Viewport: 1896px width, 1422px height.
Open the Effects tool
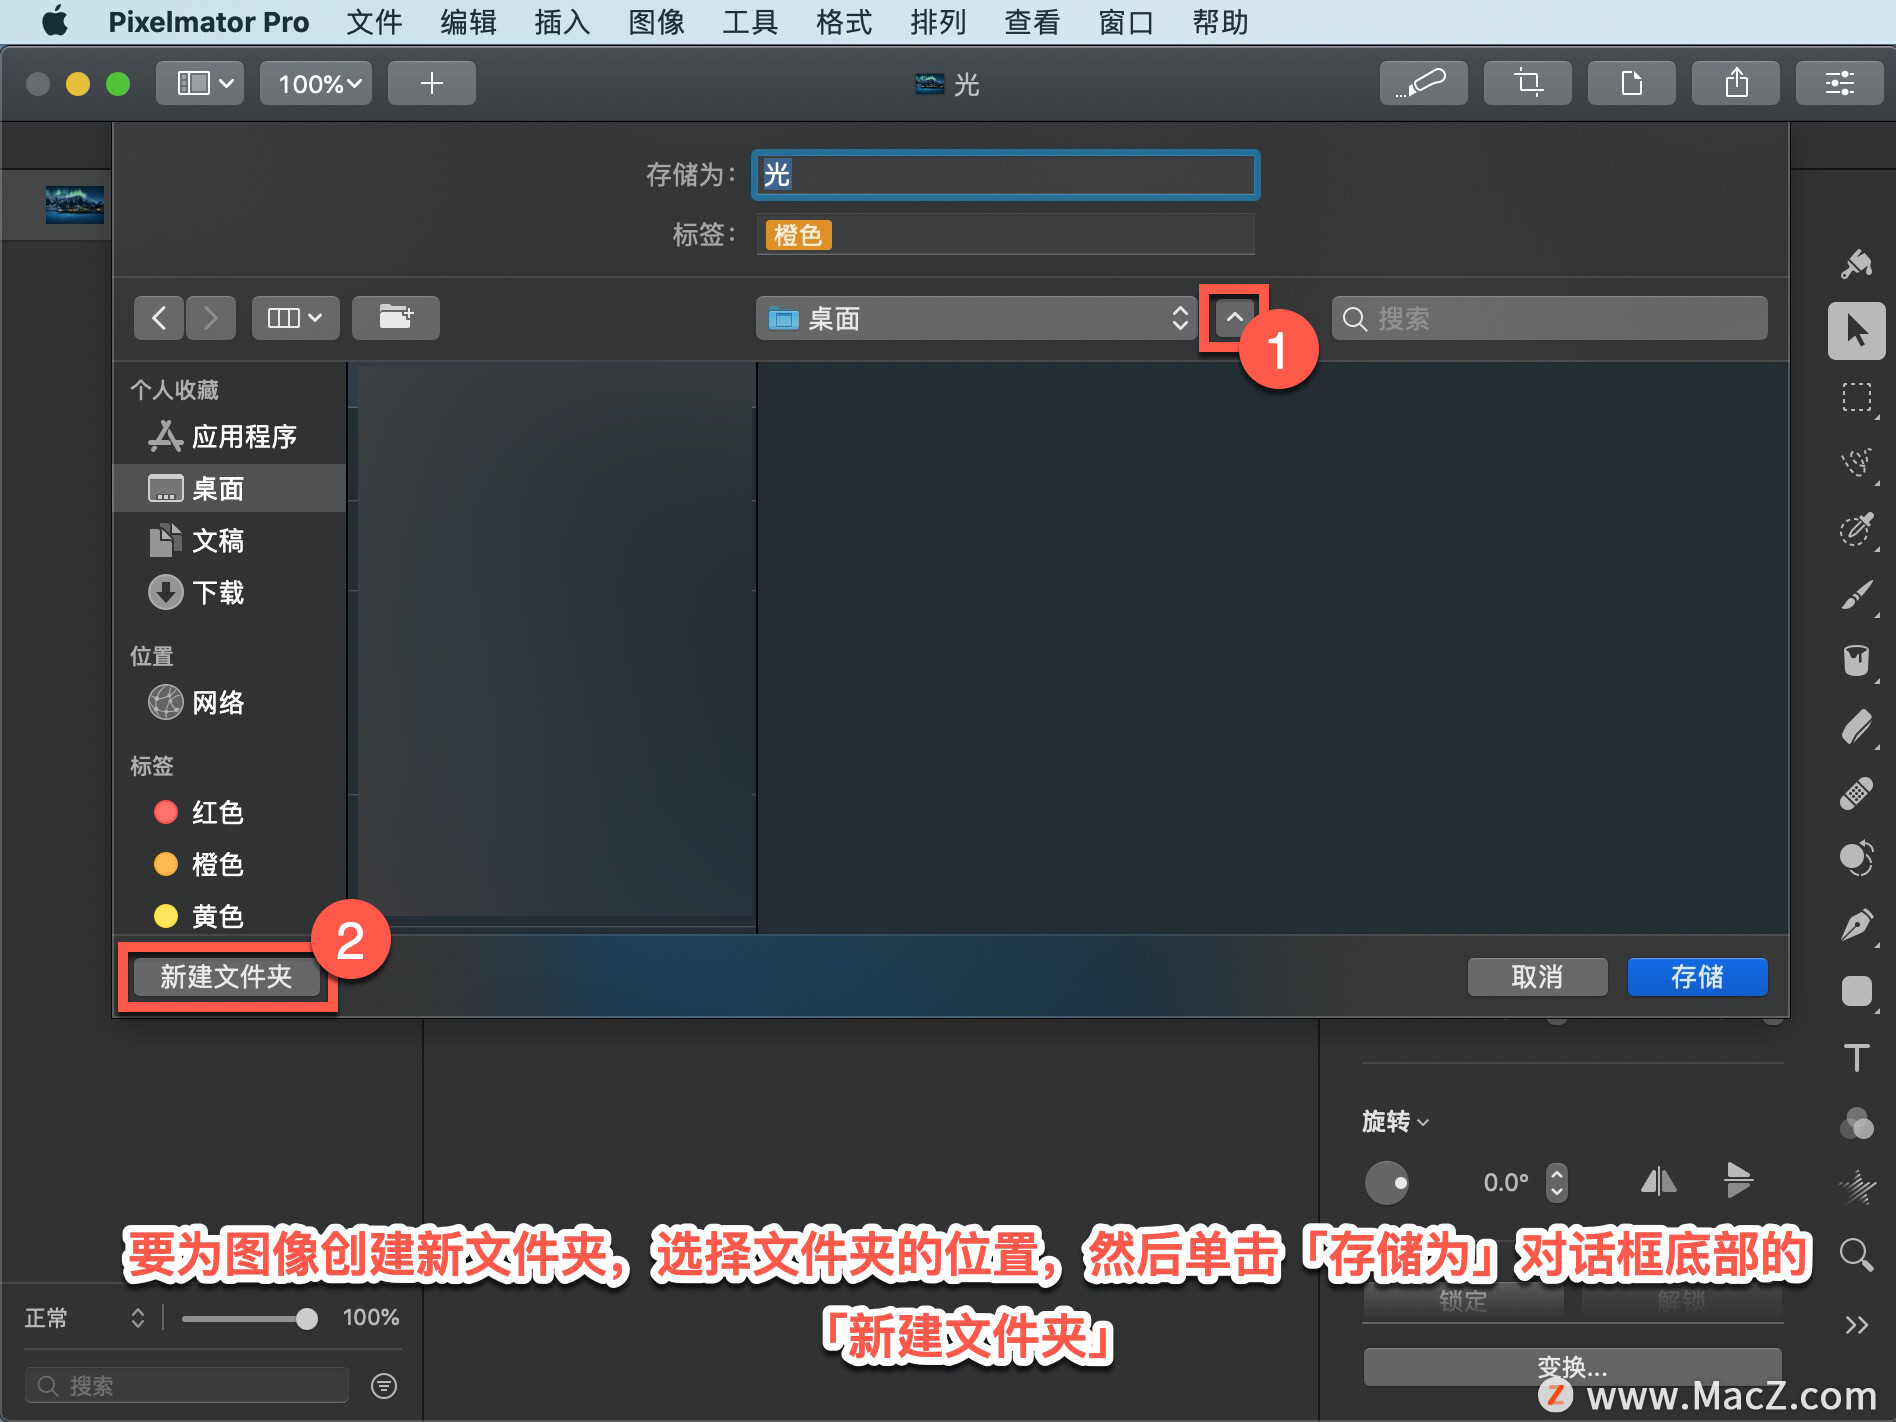[x=1857, y=1189]
